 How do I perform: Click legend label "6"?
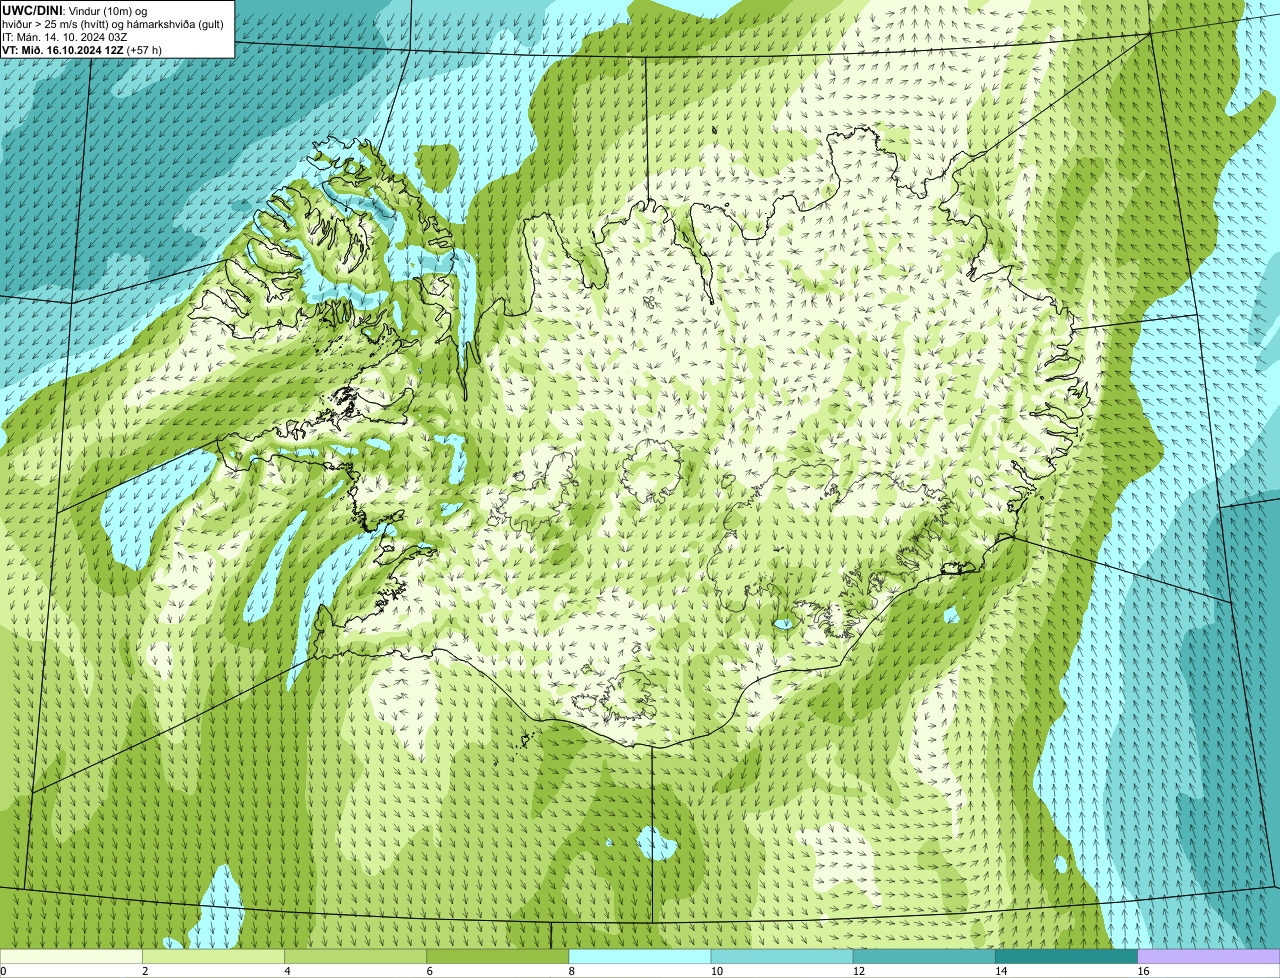(430, 971)
